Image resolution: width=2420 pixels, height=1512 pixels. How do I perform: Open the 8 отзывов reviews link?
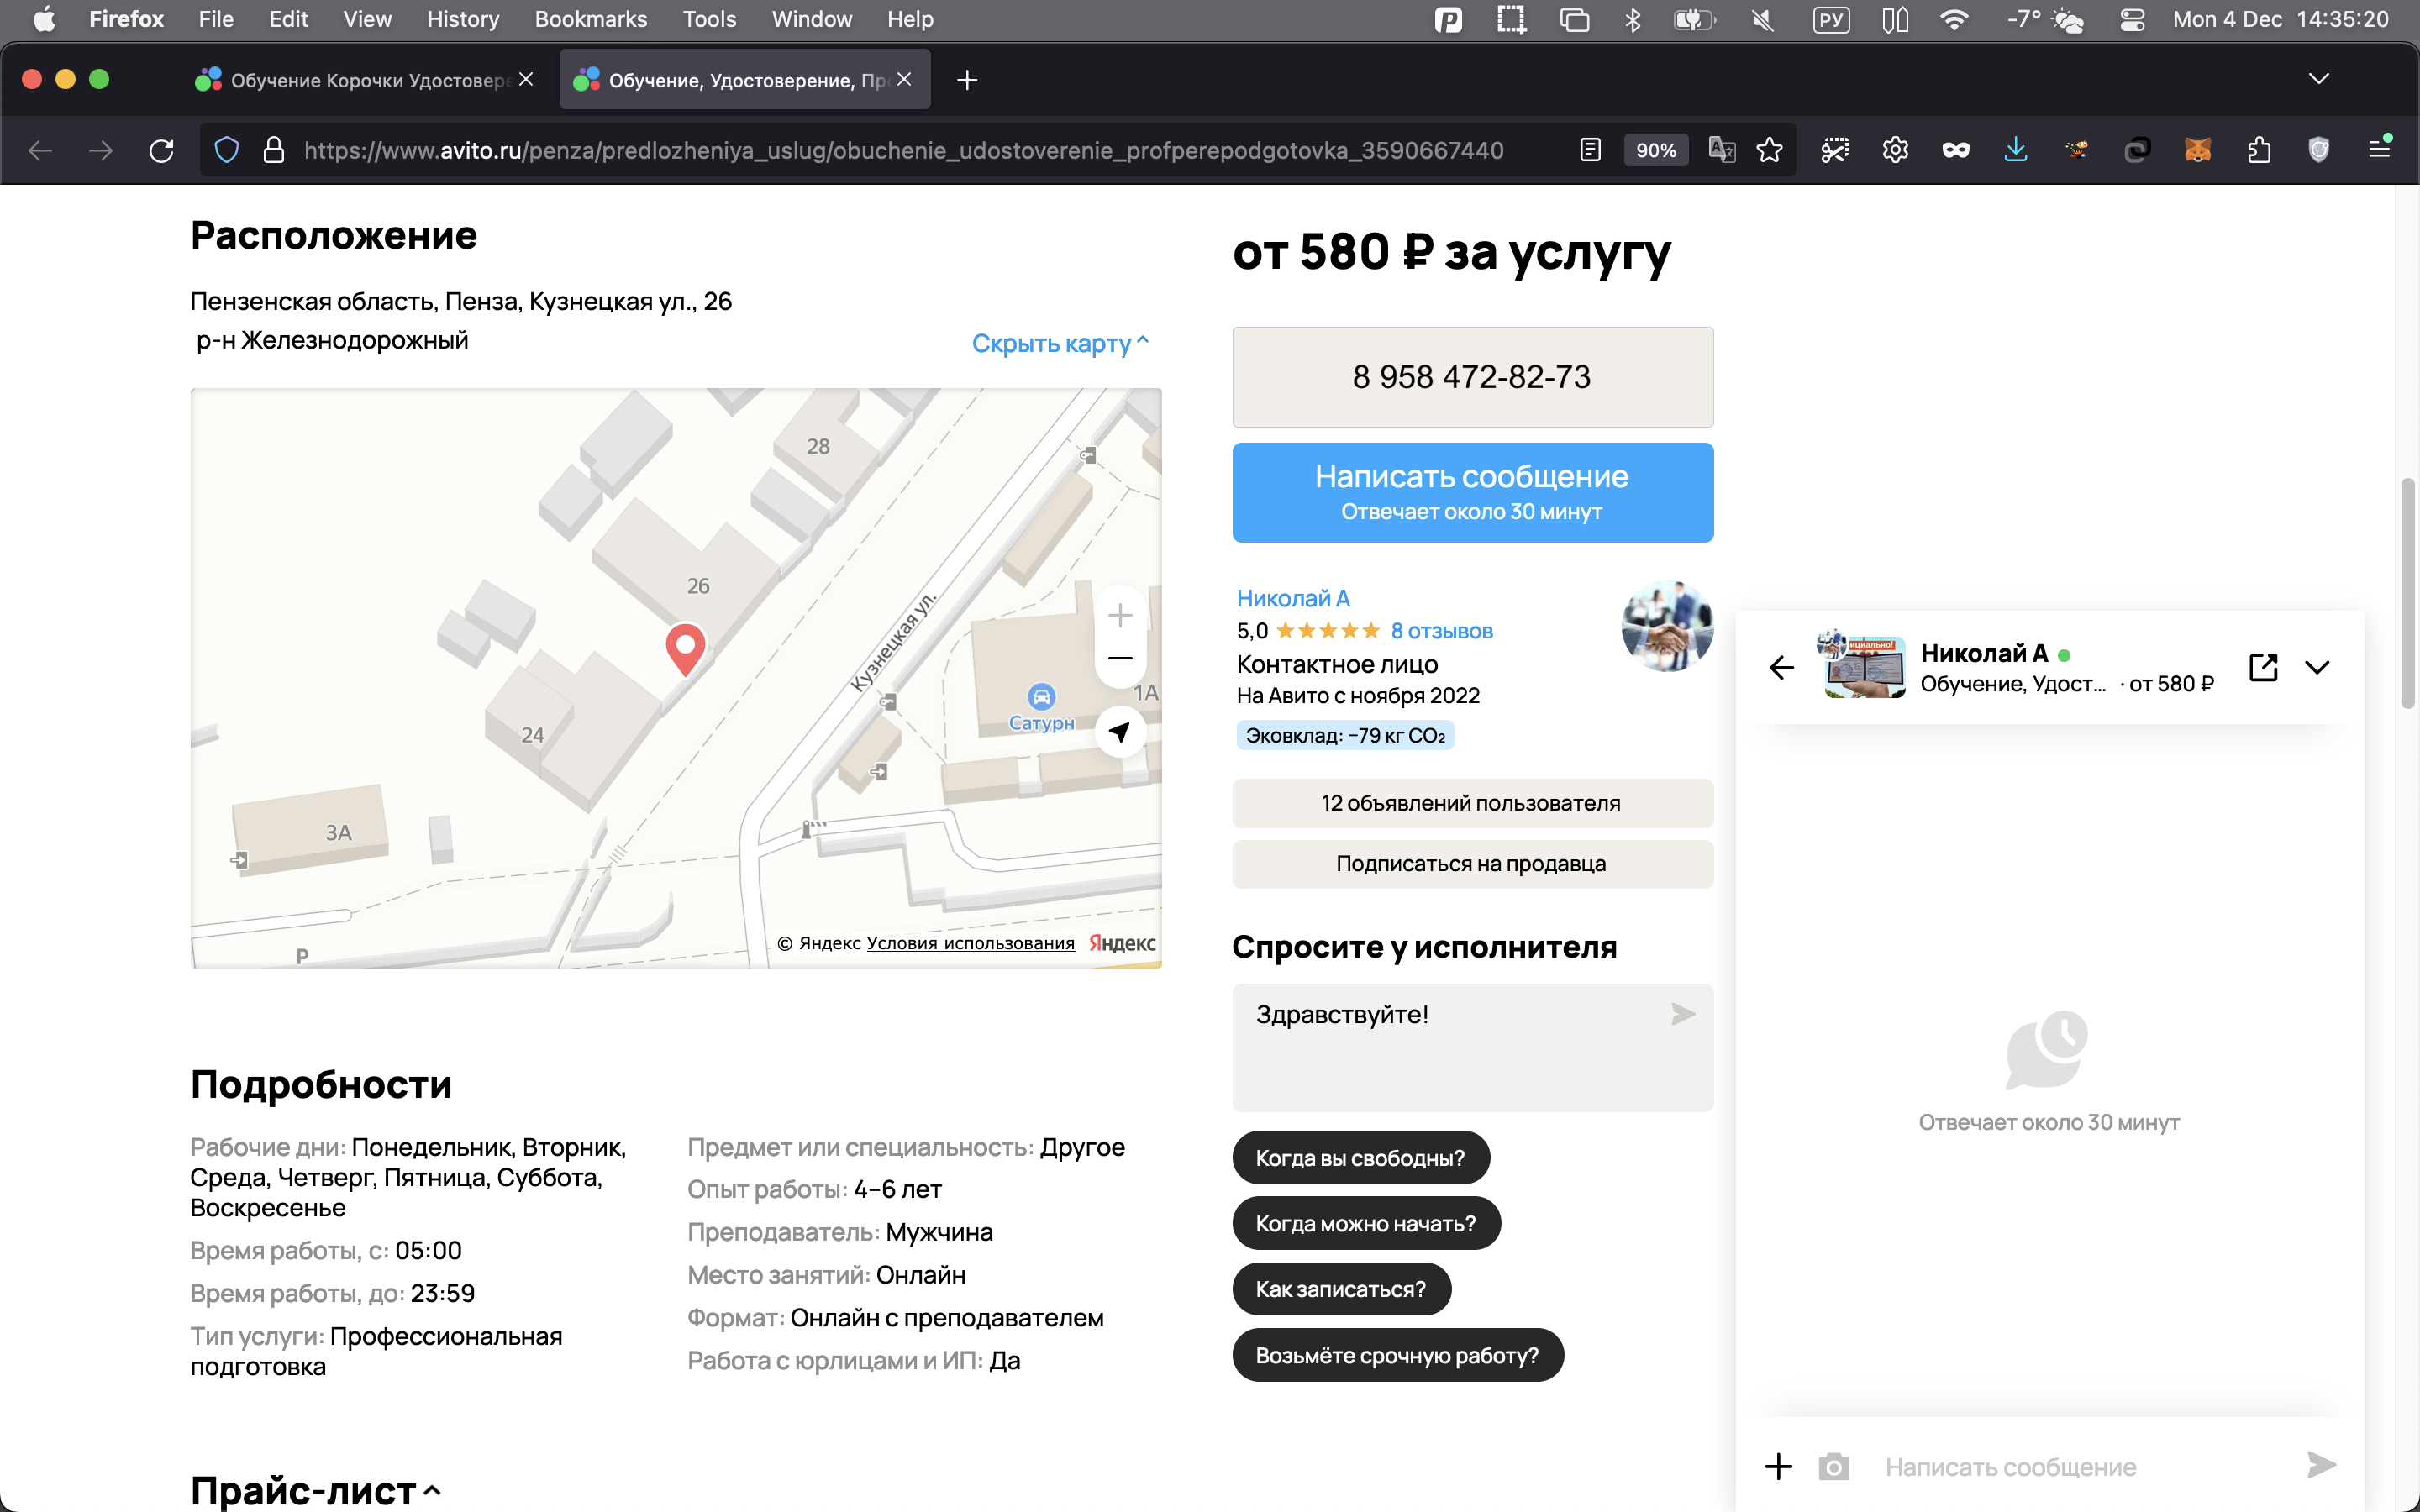tap(1441, 631)
